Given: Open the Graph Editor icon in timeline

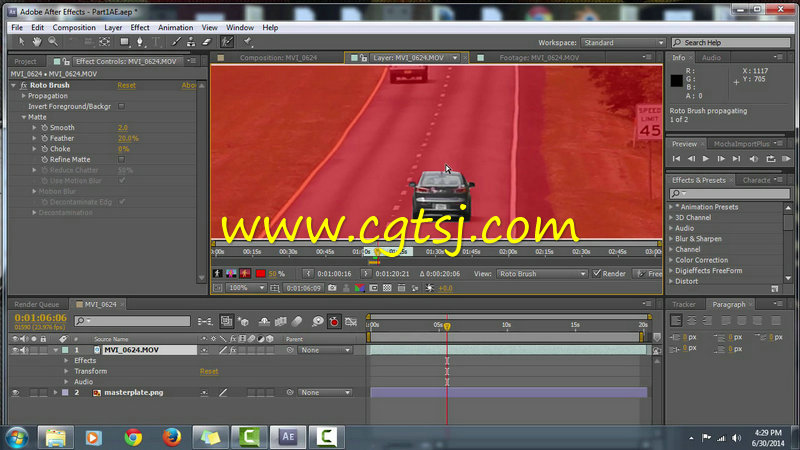Looking at the screenshot, I should (x=351, y=321).
